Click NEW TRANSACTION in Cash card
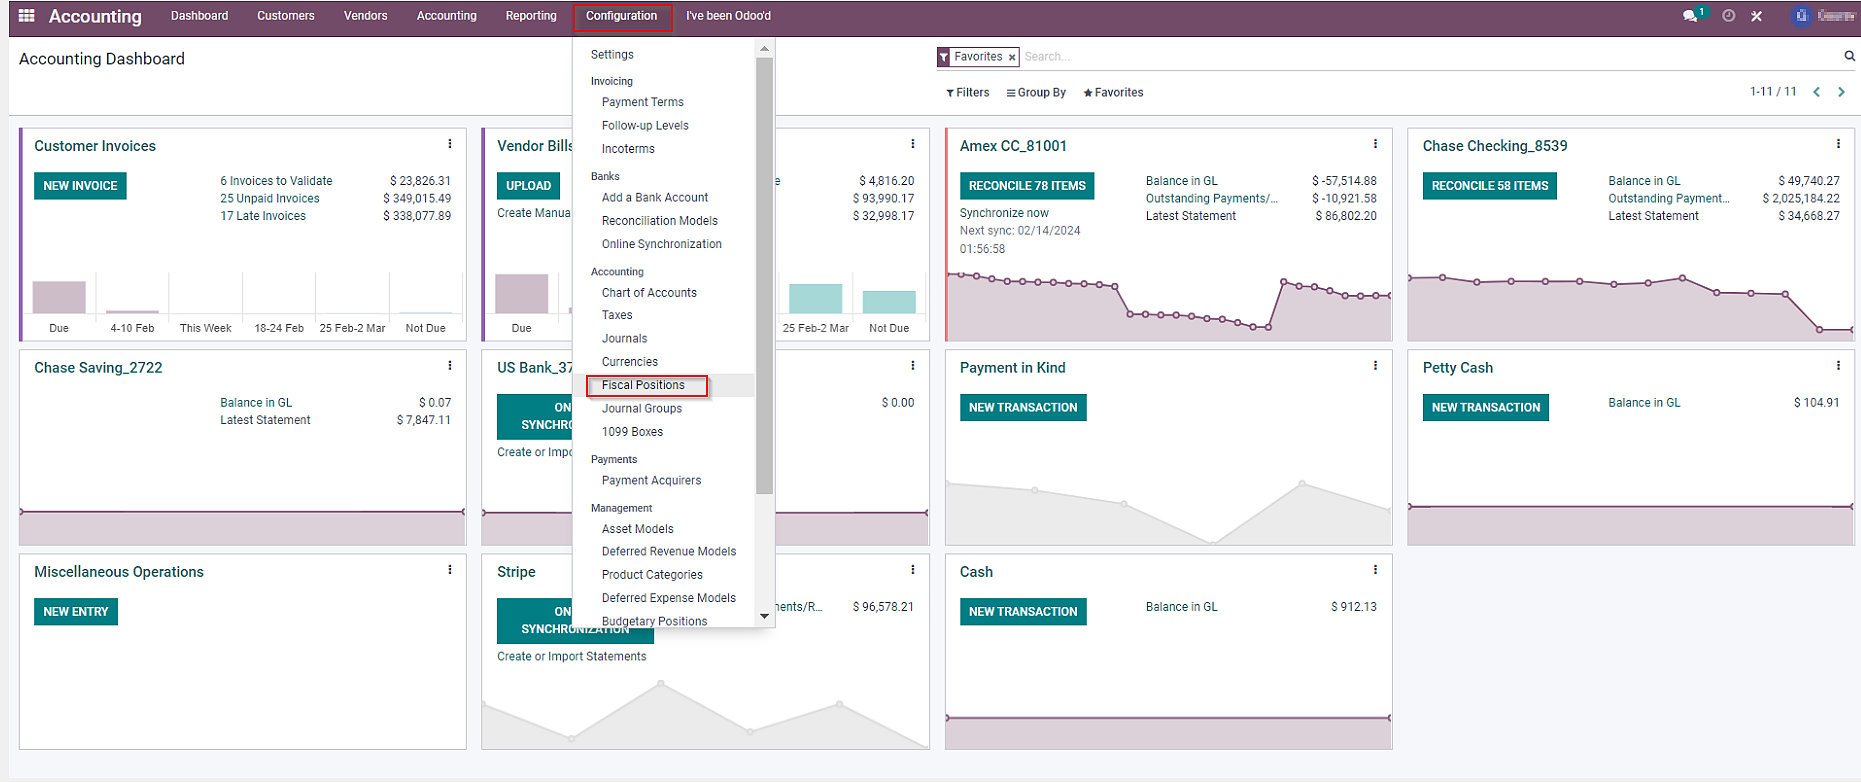This screenshot has height=782, width=1861. pyautogui.click(x=1023, y=612)
